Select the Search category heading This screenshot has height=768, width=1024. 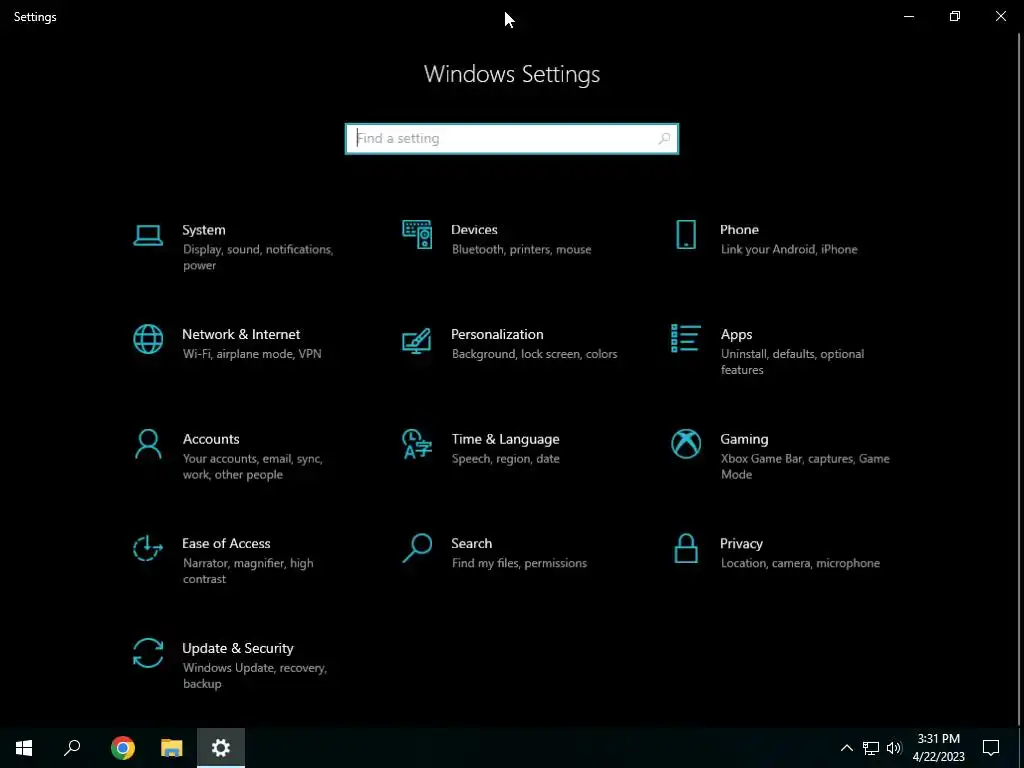(x=472, y=543)
